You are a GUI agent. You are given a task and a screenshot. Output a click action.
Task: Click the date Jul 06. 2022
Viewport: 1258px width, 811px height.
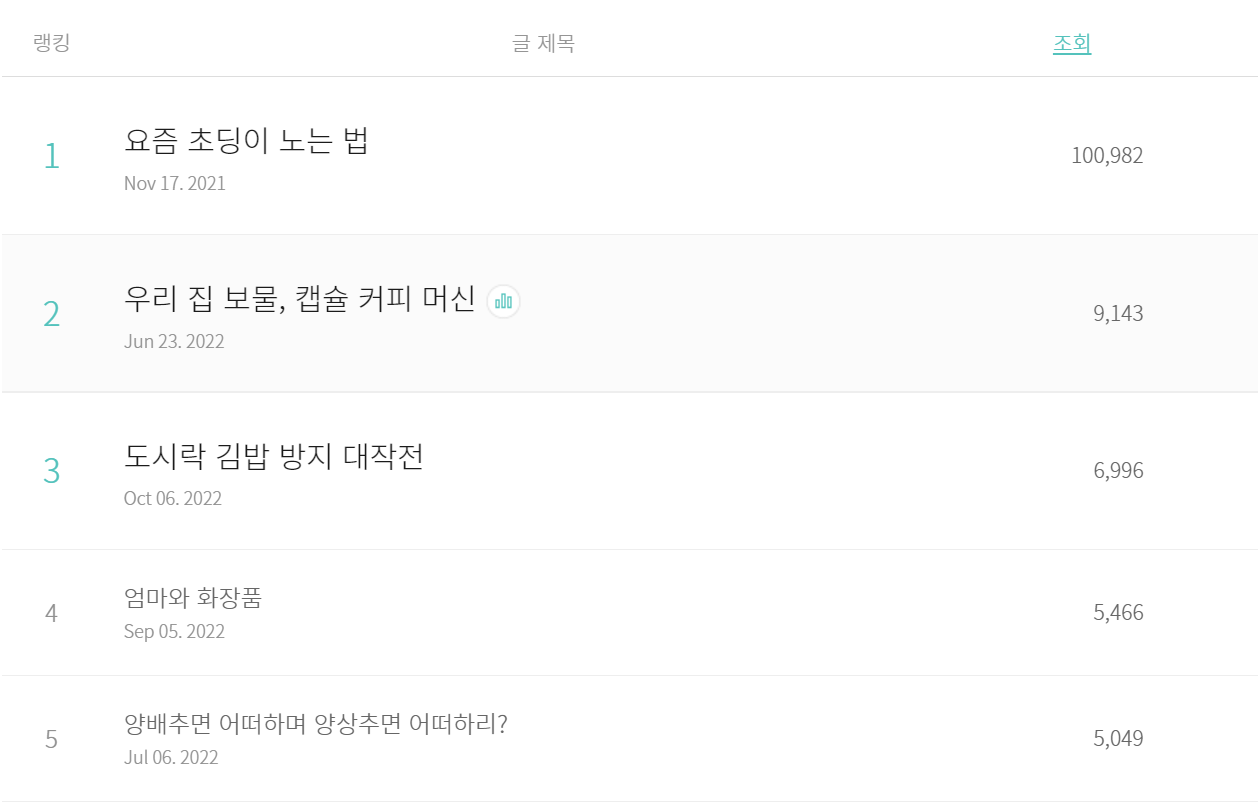(x=170, y=758)
